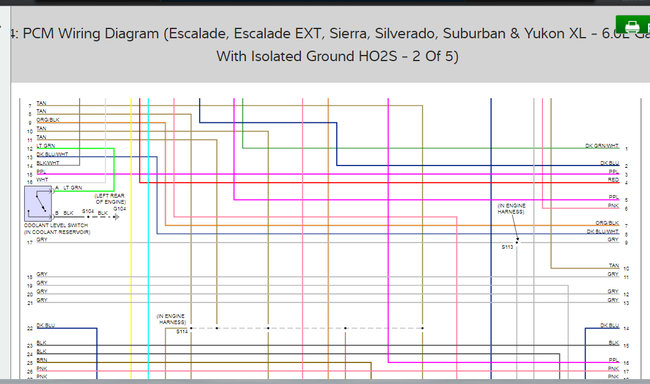The width and height of the screenshot is (650, 384).
Task: Click the ORG/BLK label at right pin 7
Action: pos(607,223)
